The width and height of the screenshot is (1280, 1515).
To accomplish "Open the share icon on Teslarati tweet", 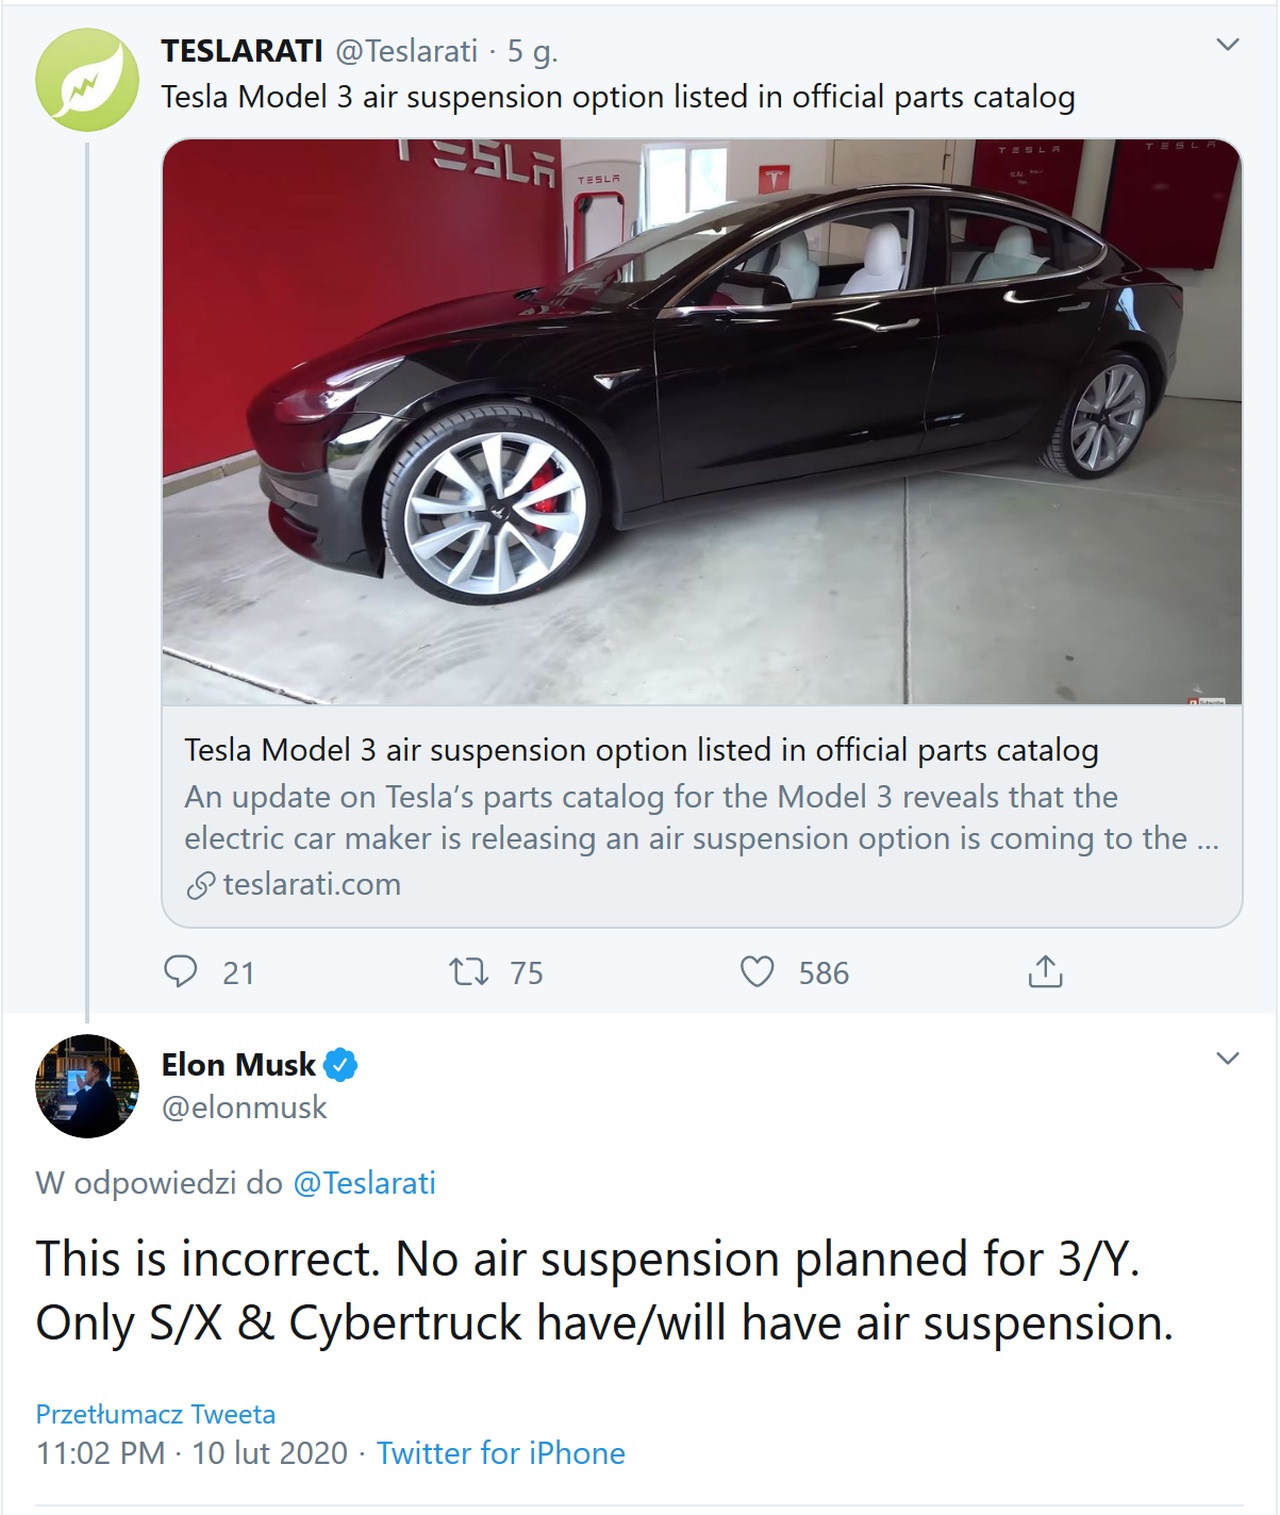I will [1045, 971].
